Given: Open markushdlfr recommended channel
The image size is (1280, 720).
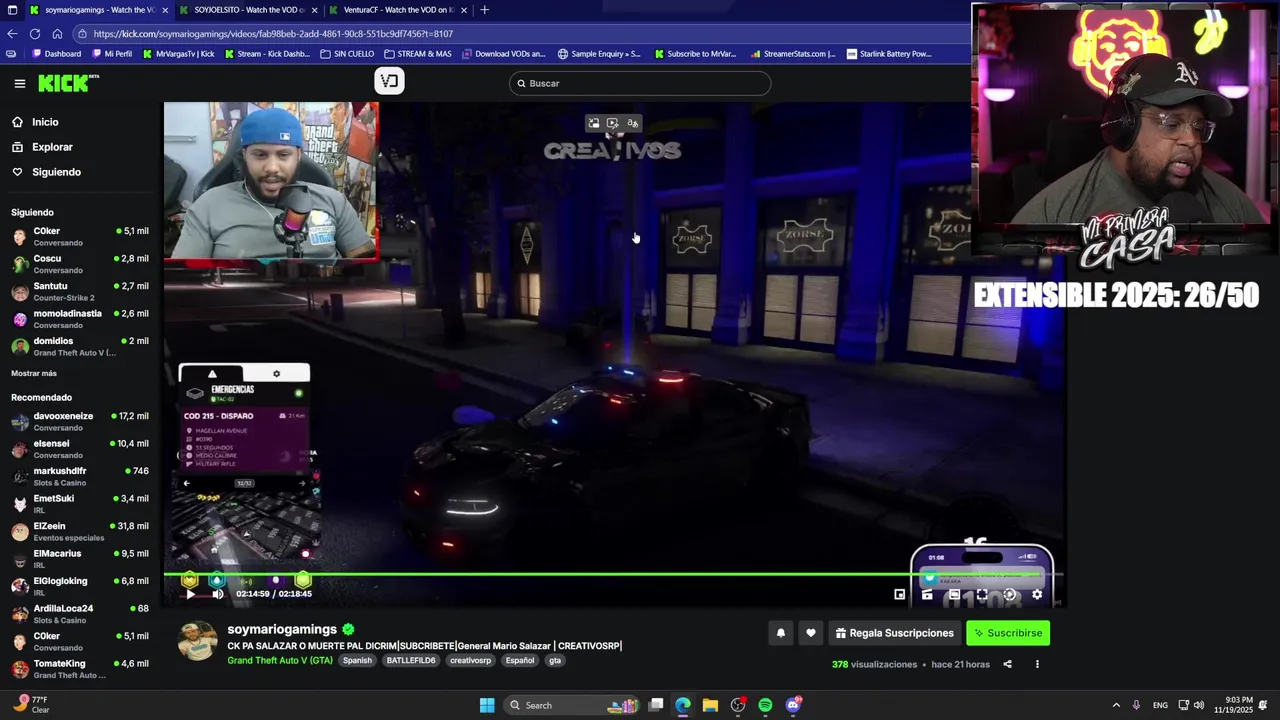Looking at the screenshot, I should point(80,476).
